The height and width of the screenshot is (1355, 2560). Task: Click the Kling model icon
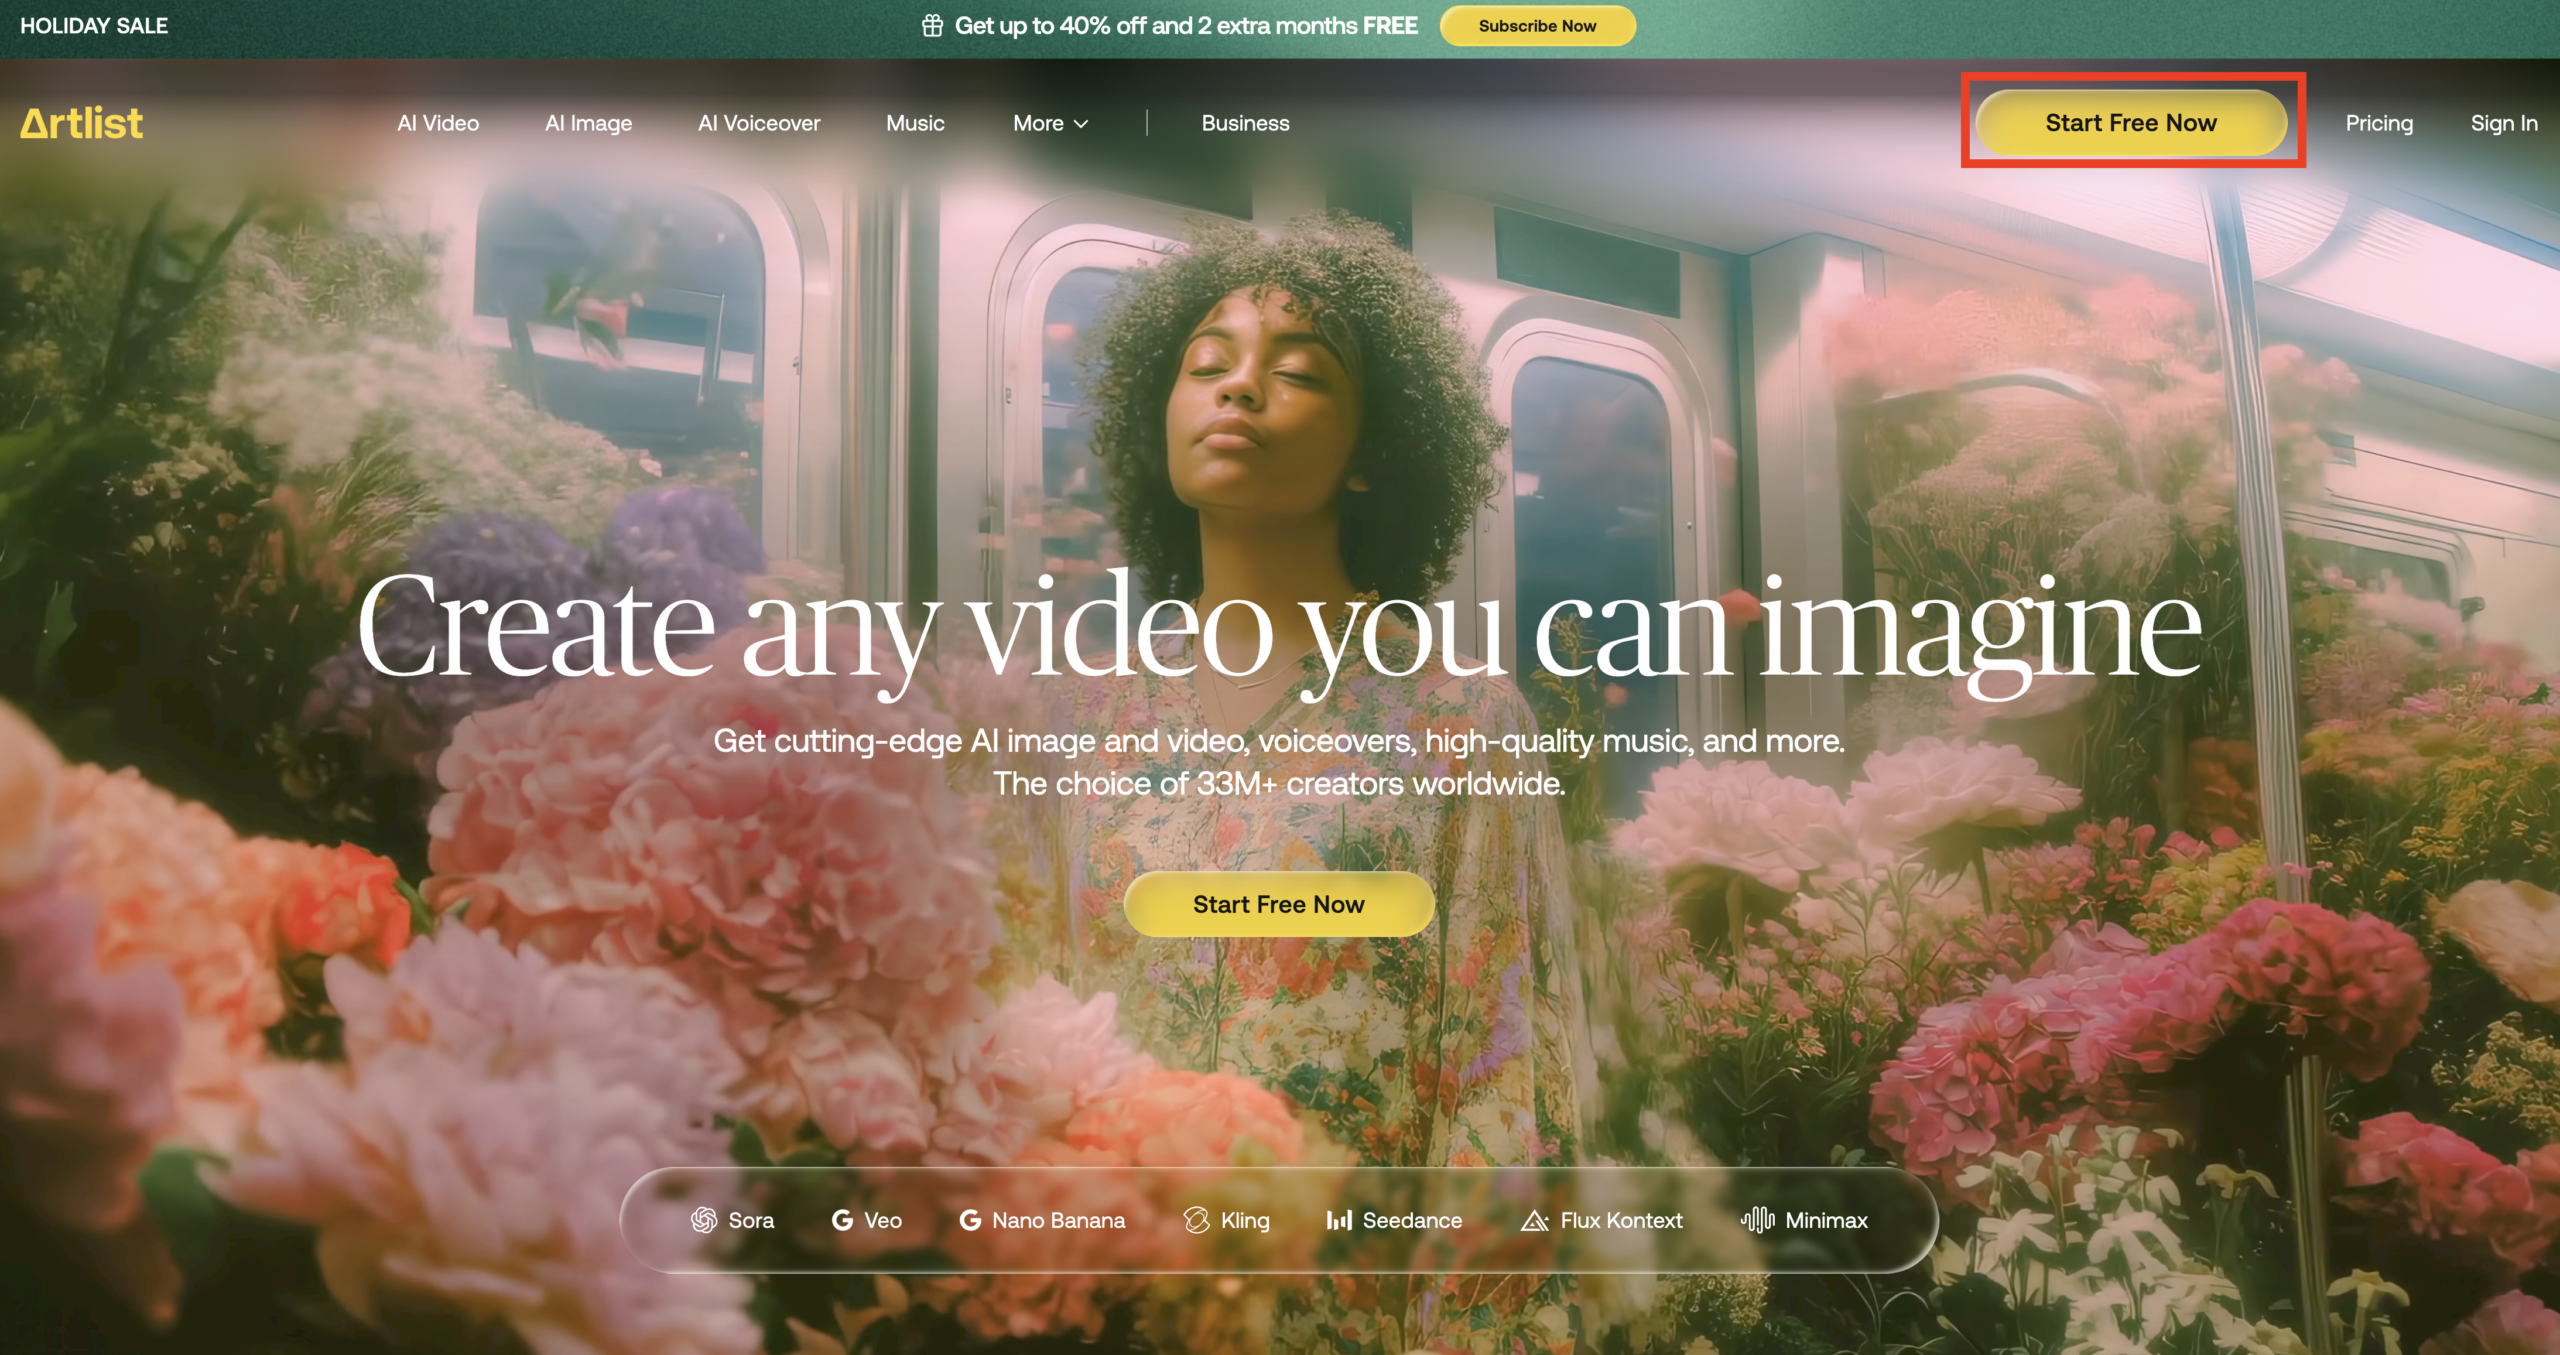coord(1196,1220)
